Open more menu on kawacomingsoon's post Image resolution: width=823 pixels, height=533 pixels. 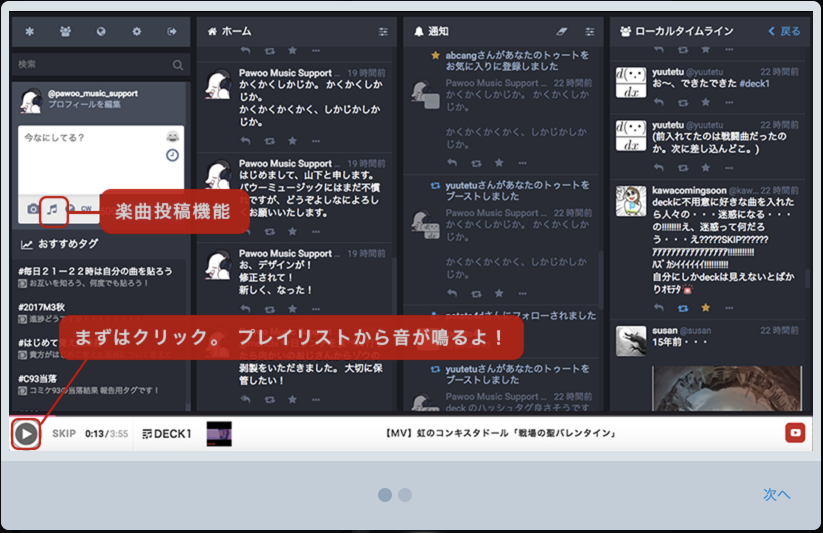point(729,308)
